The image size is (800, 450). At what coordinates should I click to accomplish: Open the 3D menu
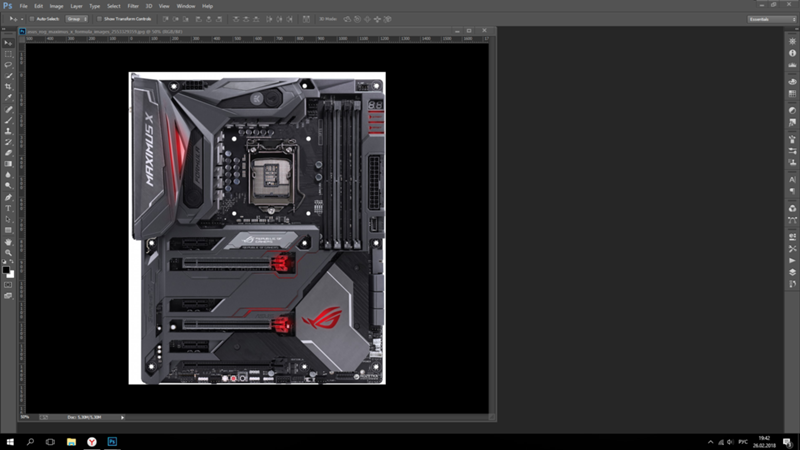148,6
